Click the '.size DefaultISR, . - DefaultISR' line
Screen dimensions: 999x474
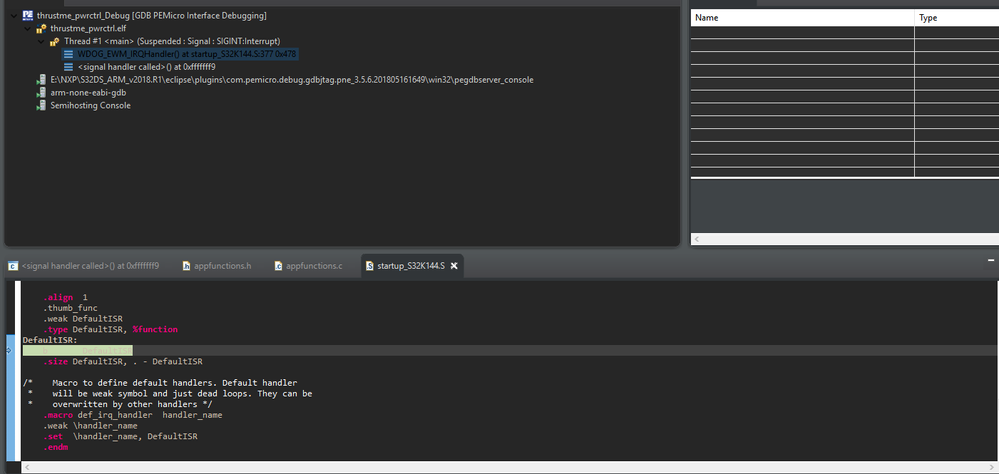123,361
